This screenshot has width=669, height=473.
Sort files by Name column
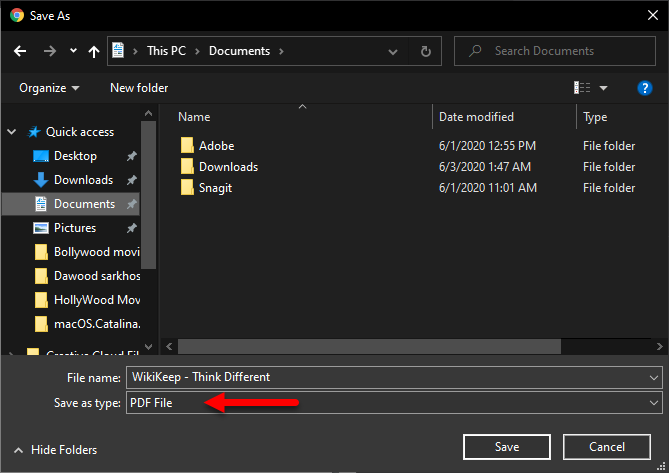[194, 117]
